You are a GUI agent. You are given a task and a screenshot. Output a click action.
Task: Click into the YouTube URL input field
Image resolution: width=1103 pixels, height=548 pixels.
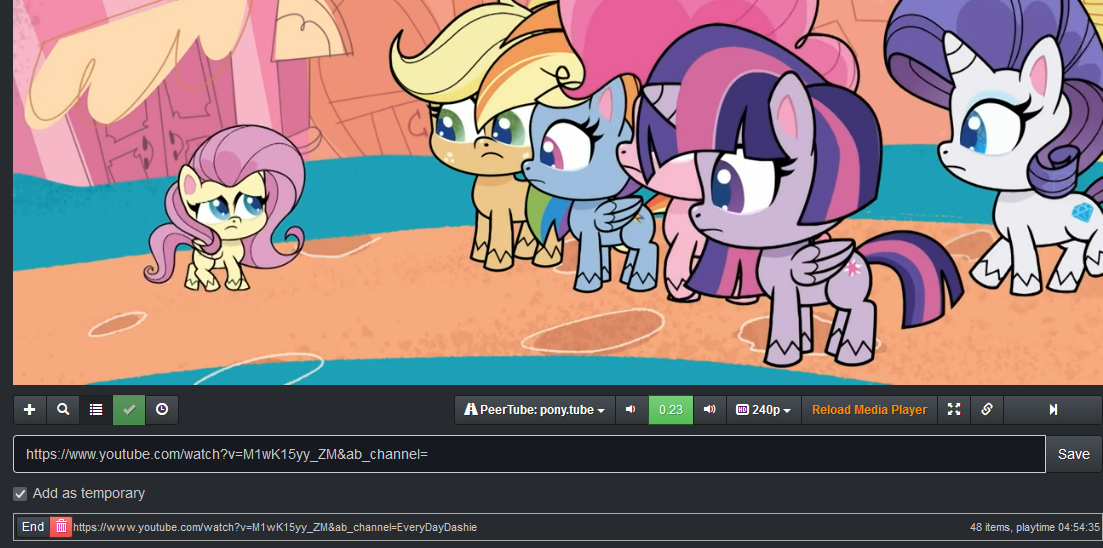(529, 454)
